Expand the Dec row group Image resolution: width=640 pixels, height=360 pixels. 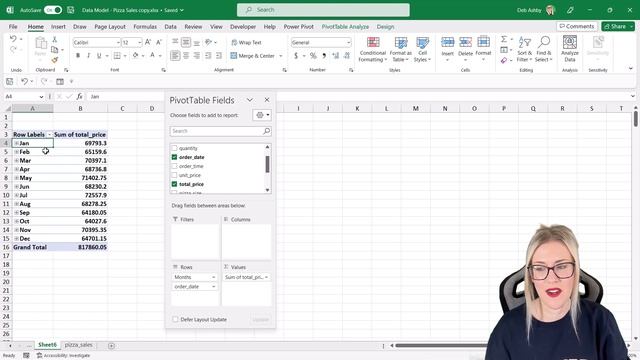(x=16, y=238)
